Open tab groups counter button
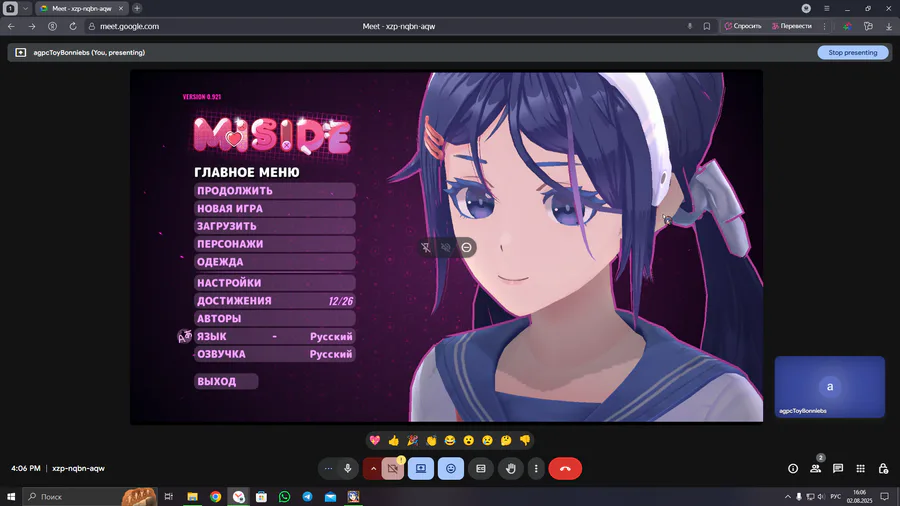 [10, 9]
